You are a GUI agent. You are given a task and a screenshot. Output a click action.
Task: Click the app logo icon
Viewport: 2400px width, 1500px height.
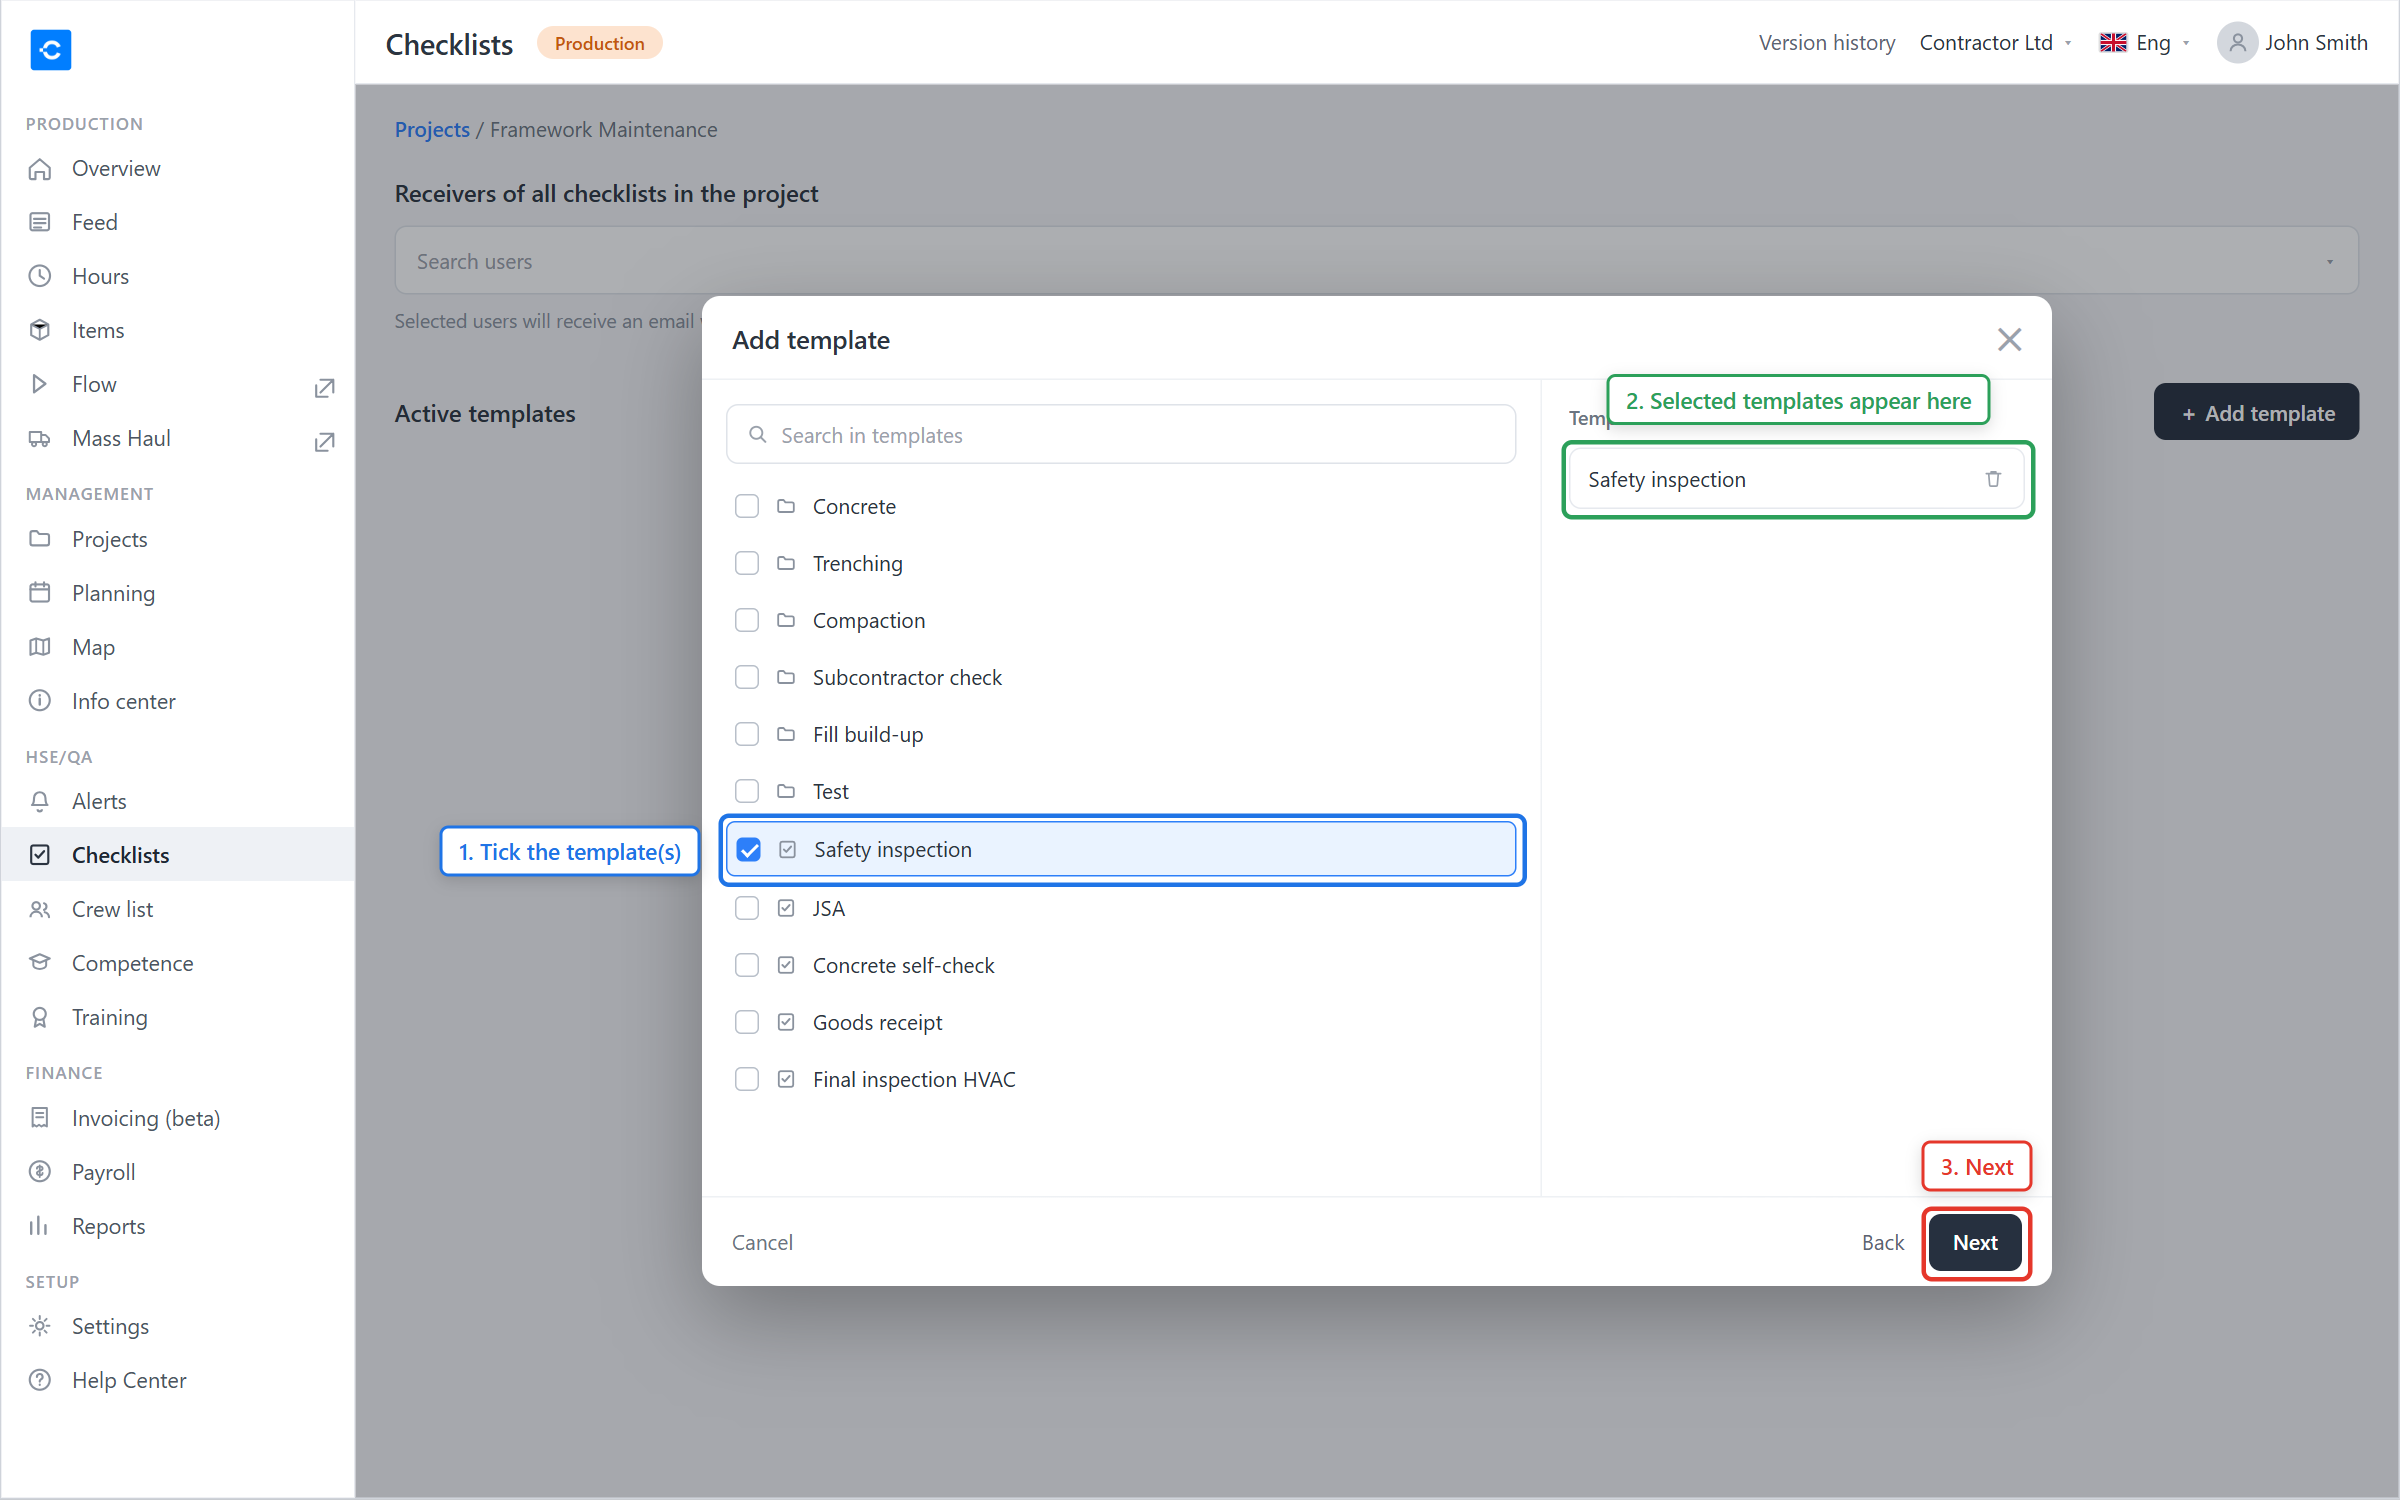[51, 49]
